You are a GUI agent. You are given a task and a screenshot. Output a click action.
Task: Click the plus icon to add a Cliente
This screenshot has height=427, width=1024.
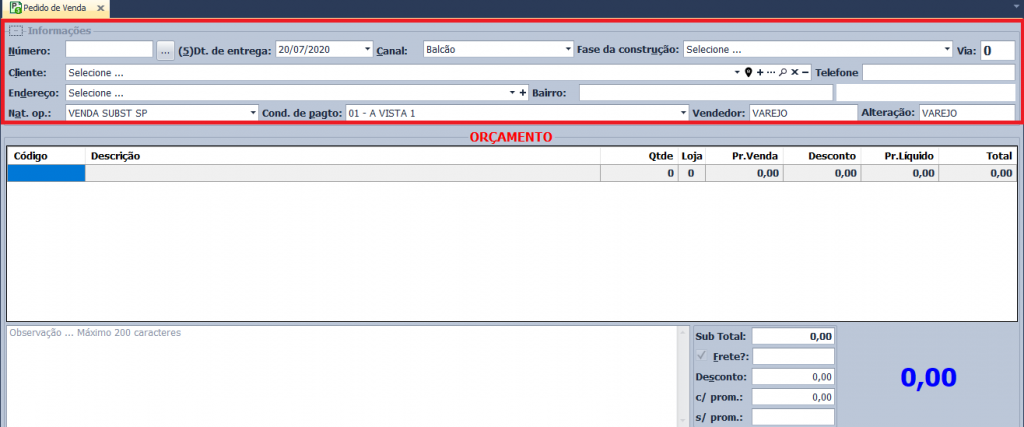(760, 73)
